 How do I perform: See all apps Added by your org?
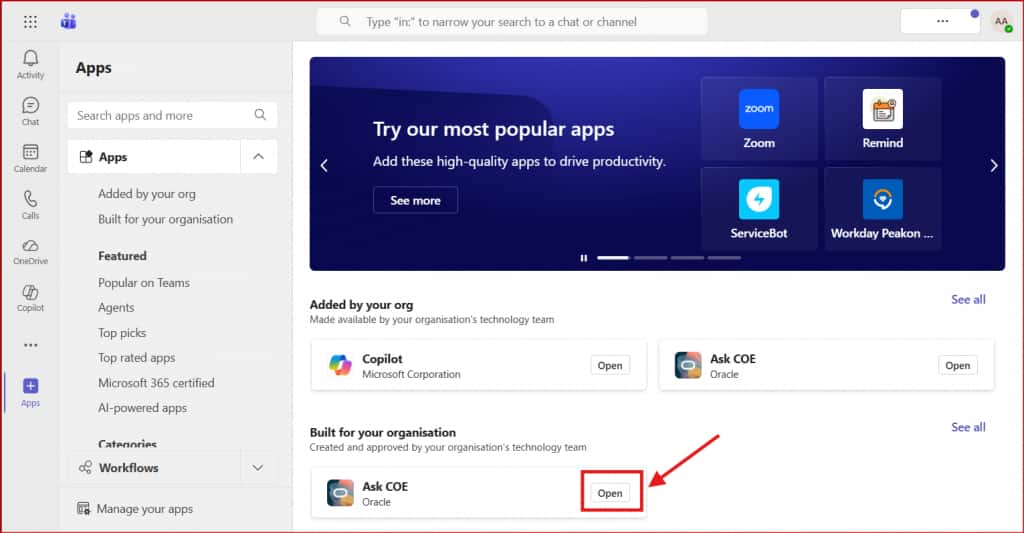[x=968, y=299]
